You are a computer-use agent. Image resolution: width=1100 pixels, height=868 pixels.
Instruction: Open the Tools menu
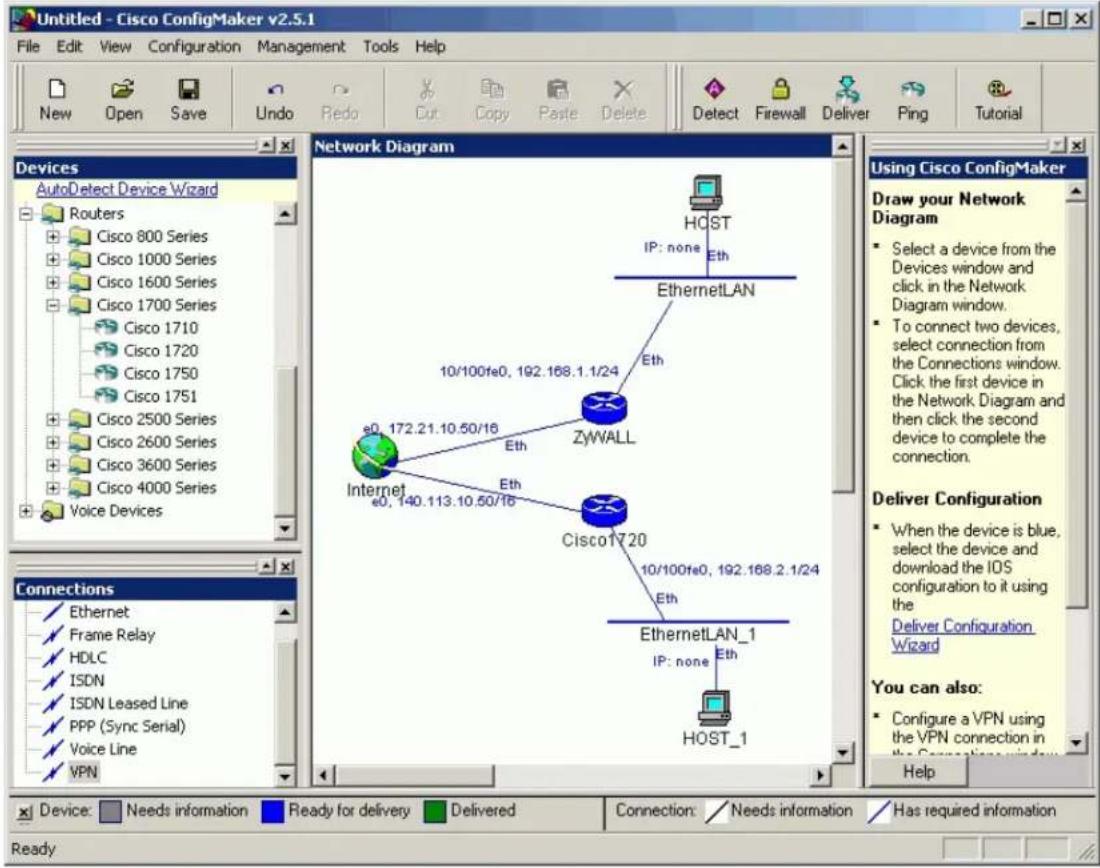[380, 46]
